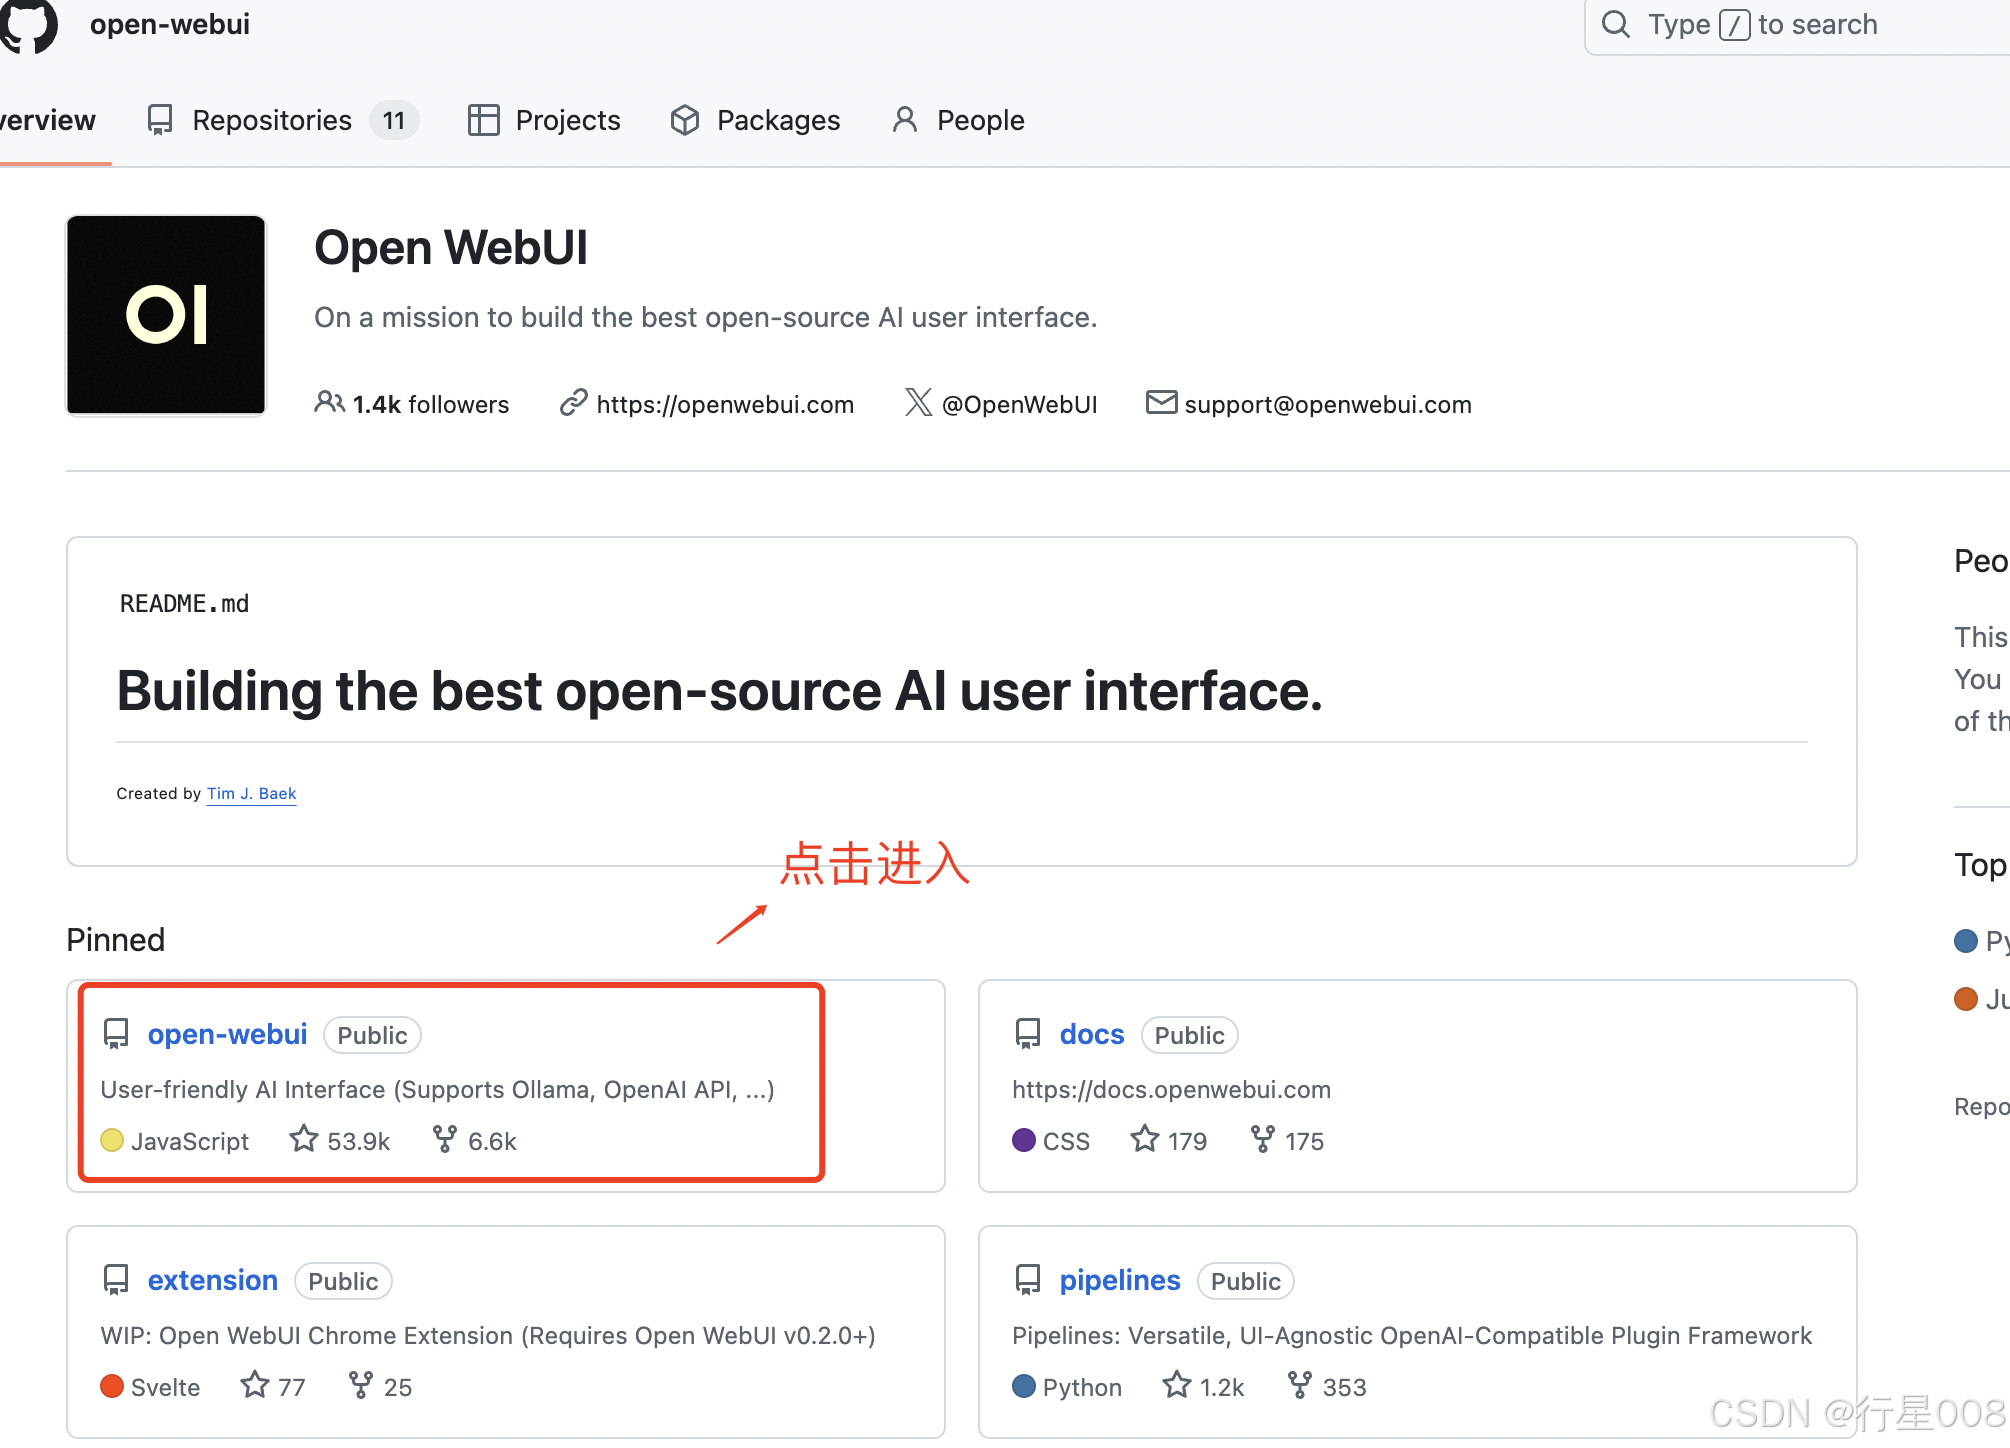Open the Repositories tab
This screenshot has width=2010, height=1448.
(x=272, y=120)
